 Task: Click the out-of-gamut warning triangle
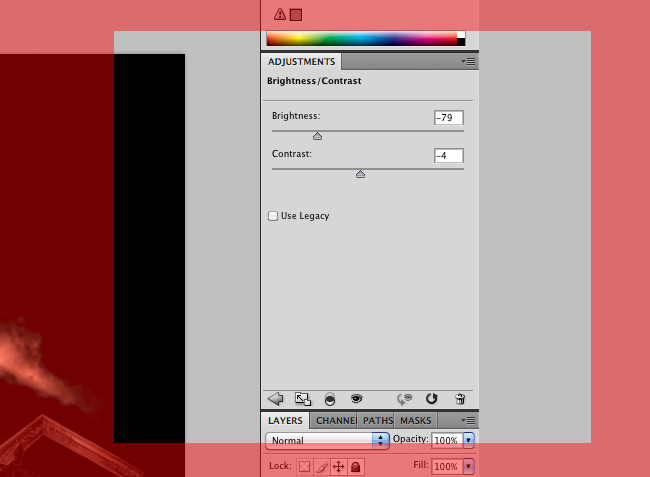pyautogui.click(x=280, y=14)
